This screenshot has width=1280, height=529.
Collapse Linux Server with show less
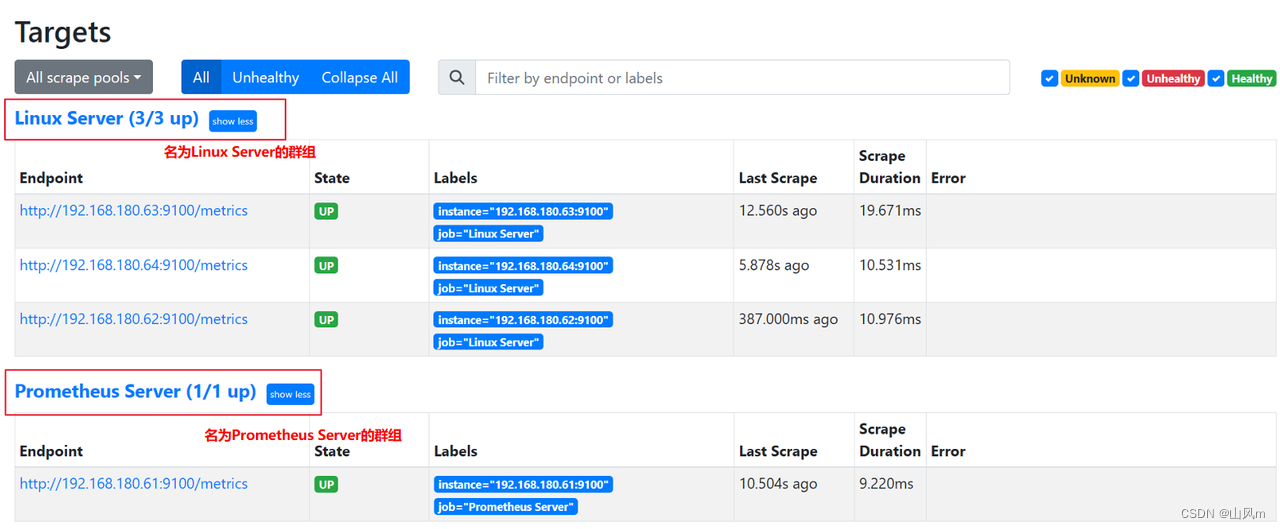click(x=233, y=121)
